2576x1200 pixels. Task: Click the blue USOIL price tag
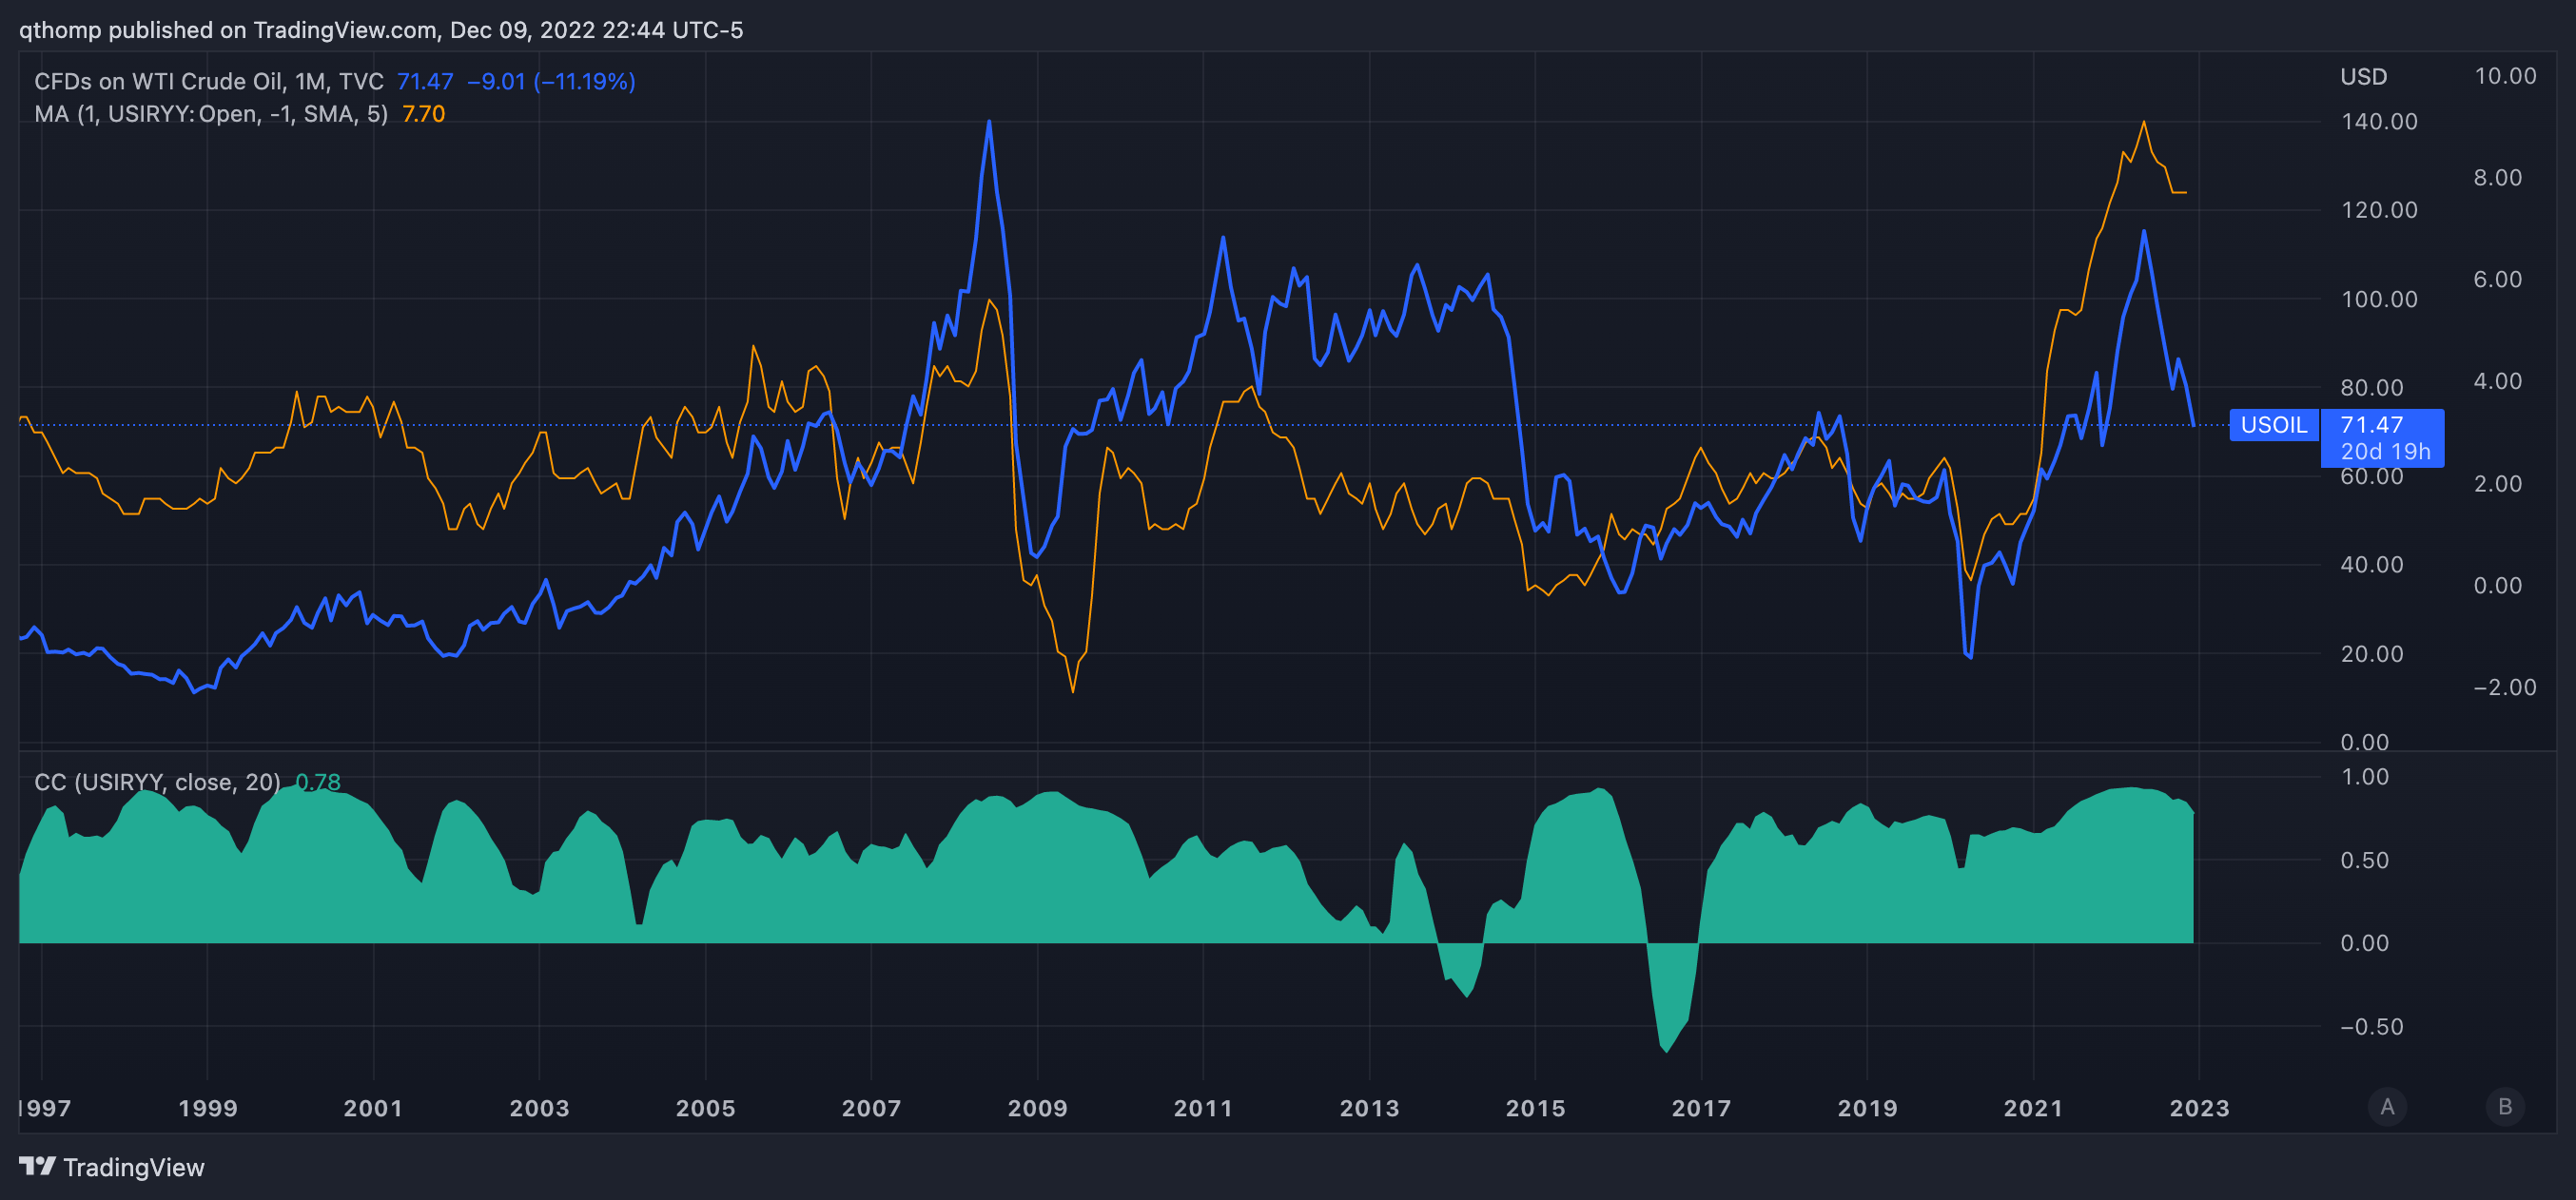2273,425
